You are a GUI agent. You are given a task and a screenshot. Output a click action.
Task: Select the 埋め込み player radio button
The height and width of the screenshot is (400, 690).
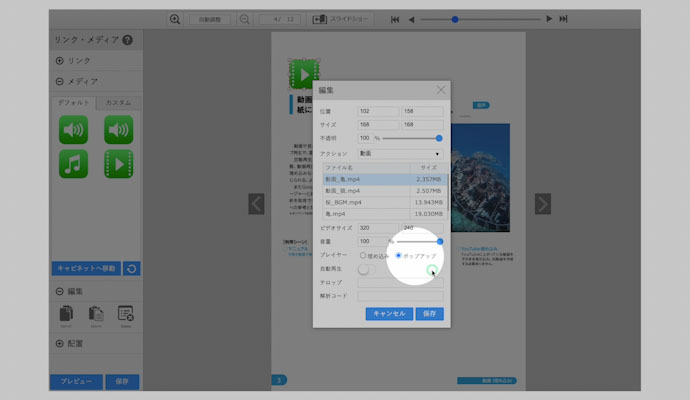click(x=363, y=256)
